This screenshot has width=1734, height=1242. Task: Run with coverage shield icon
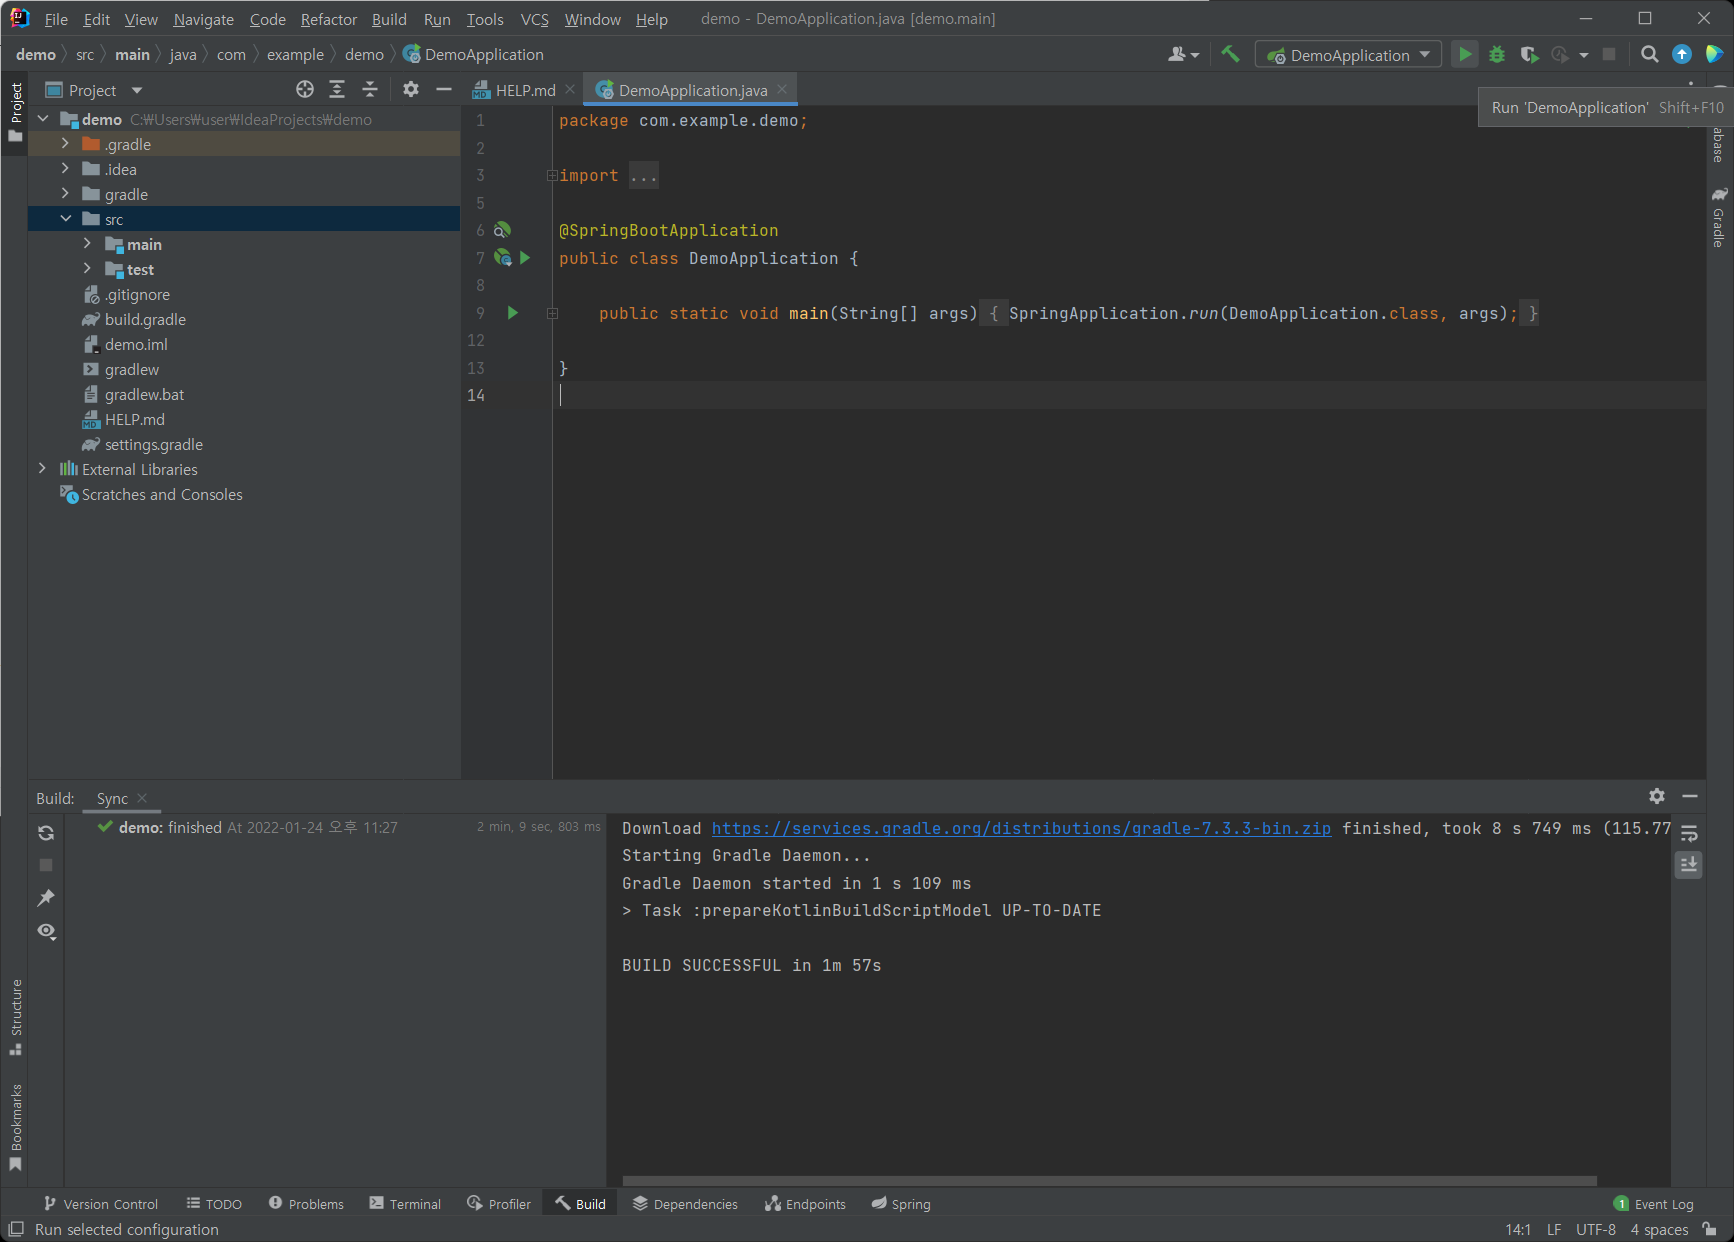click(1529, 55)
